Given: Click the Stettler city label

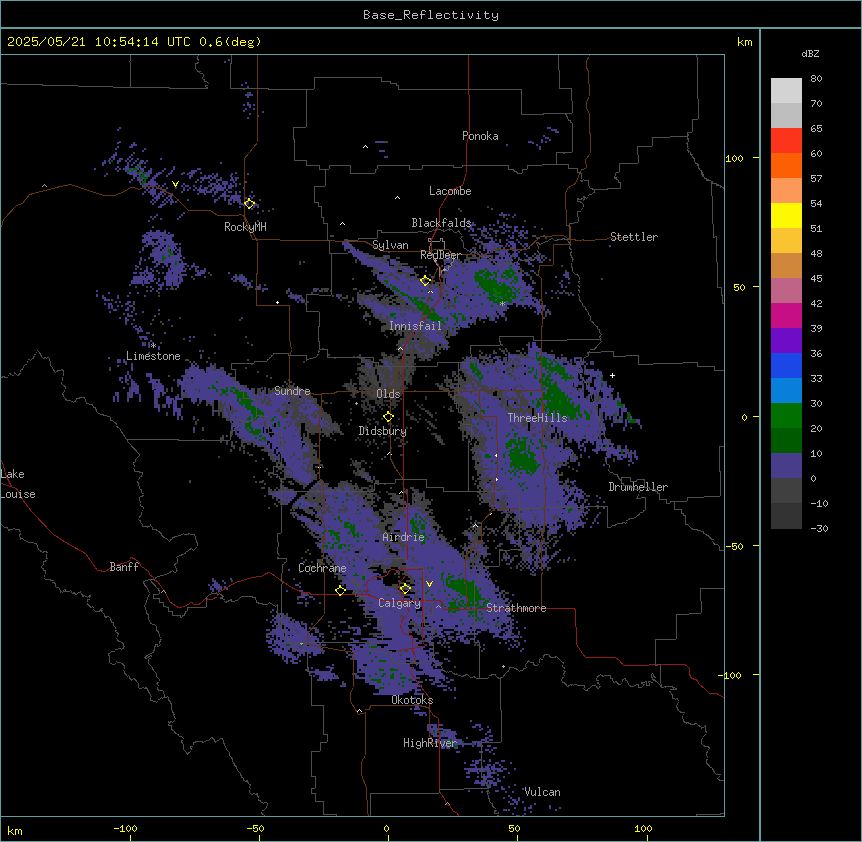Looking at the screenshot, I should click(x=634, y=237).
